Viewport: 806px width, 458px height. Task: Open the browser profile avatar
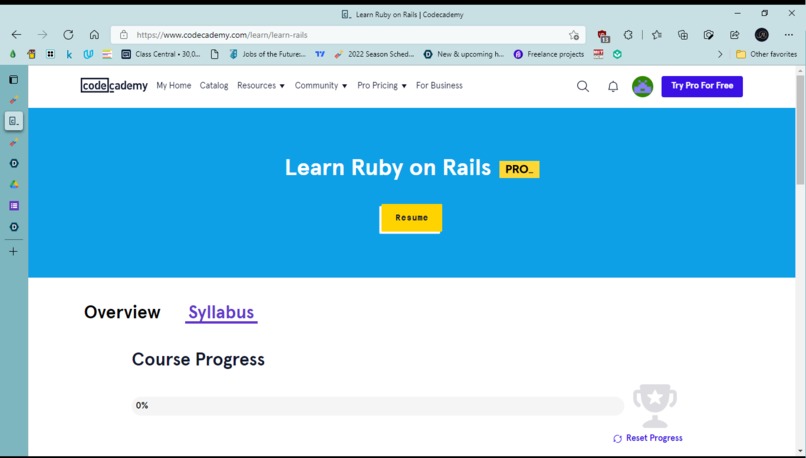[761, 35]
